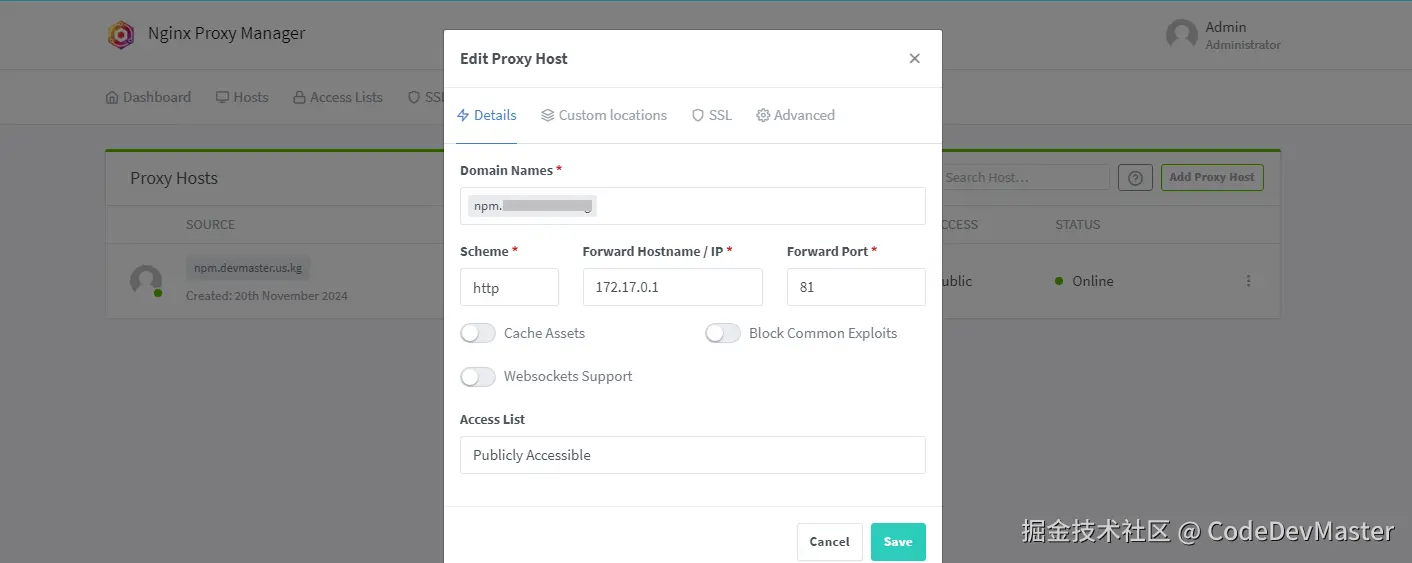Open the Hosts navigation menu

(x=242, y=97)
